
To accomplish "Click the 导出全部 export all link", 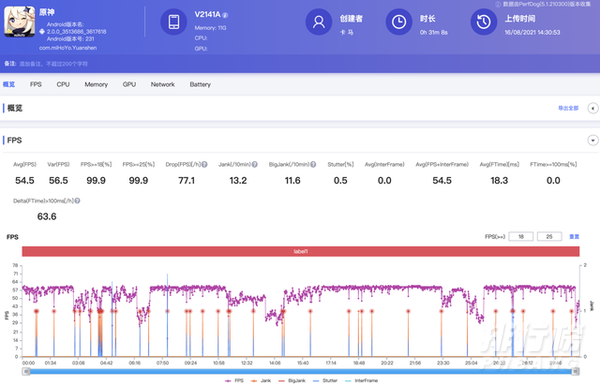I will pyautogui.click(x=568, y=108).
